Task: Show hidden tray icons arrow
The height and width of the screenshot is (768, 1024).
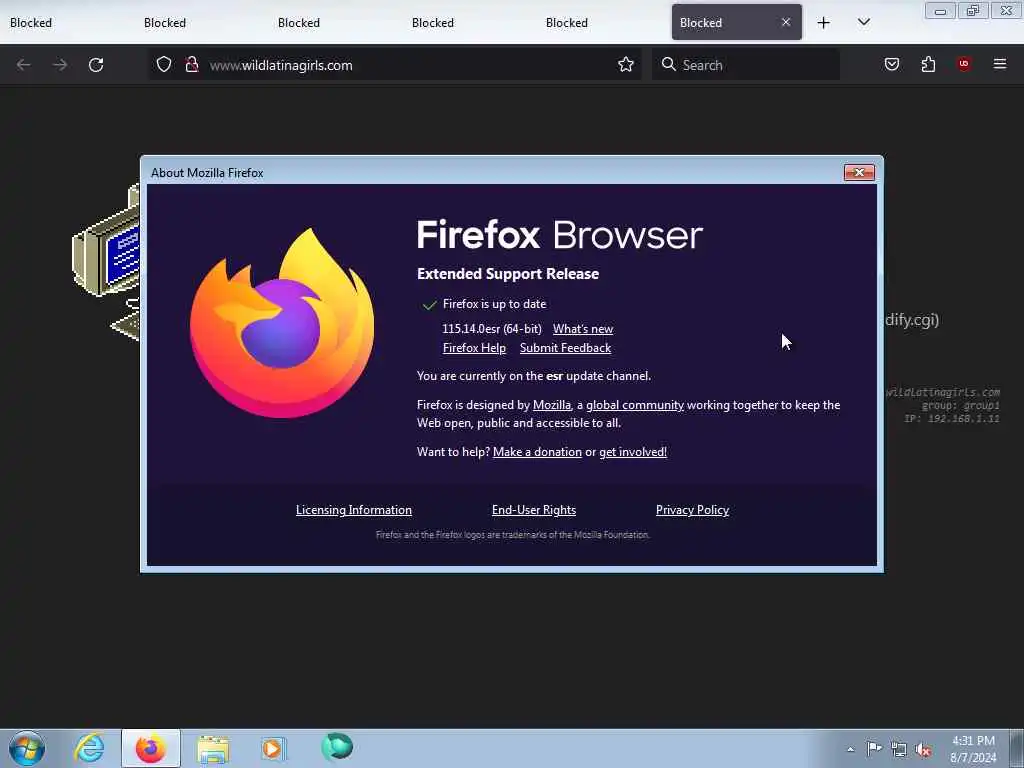Action: 850,750
